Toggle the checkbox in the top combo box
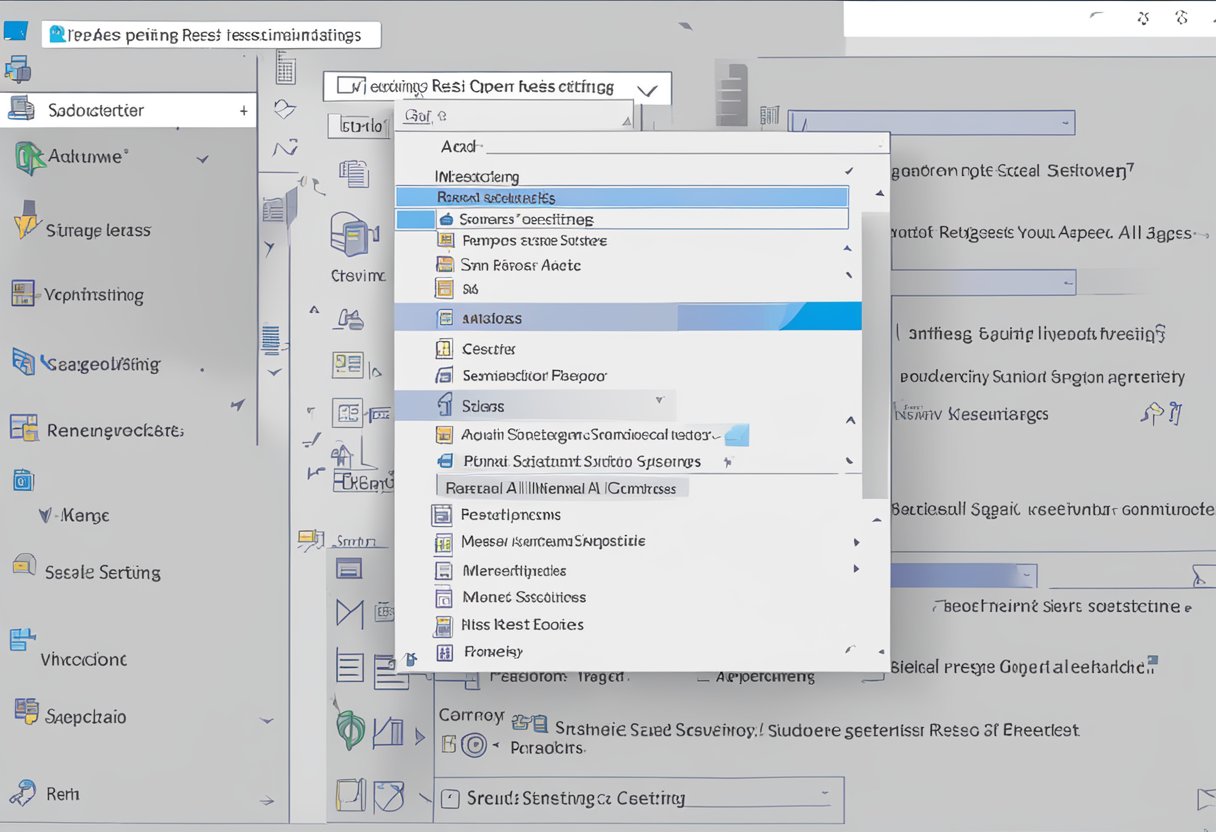The width and height of the screenshot is (1216, 832). (x=348, y=86)
